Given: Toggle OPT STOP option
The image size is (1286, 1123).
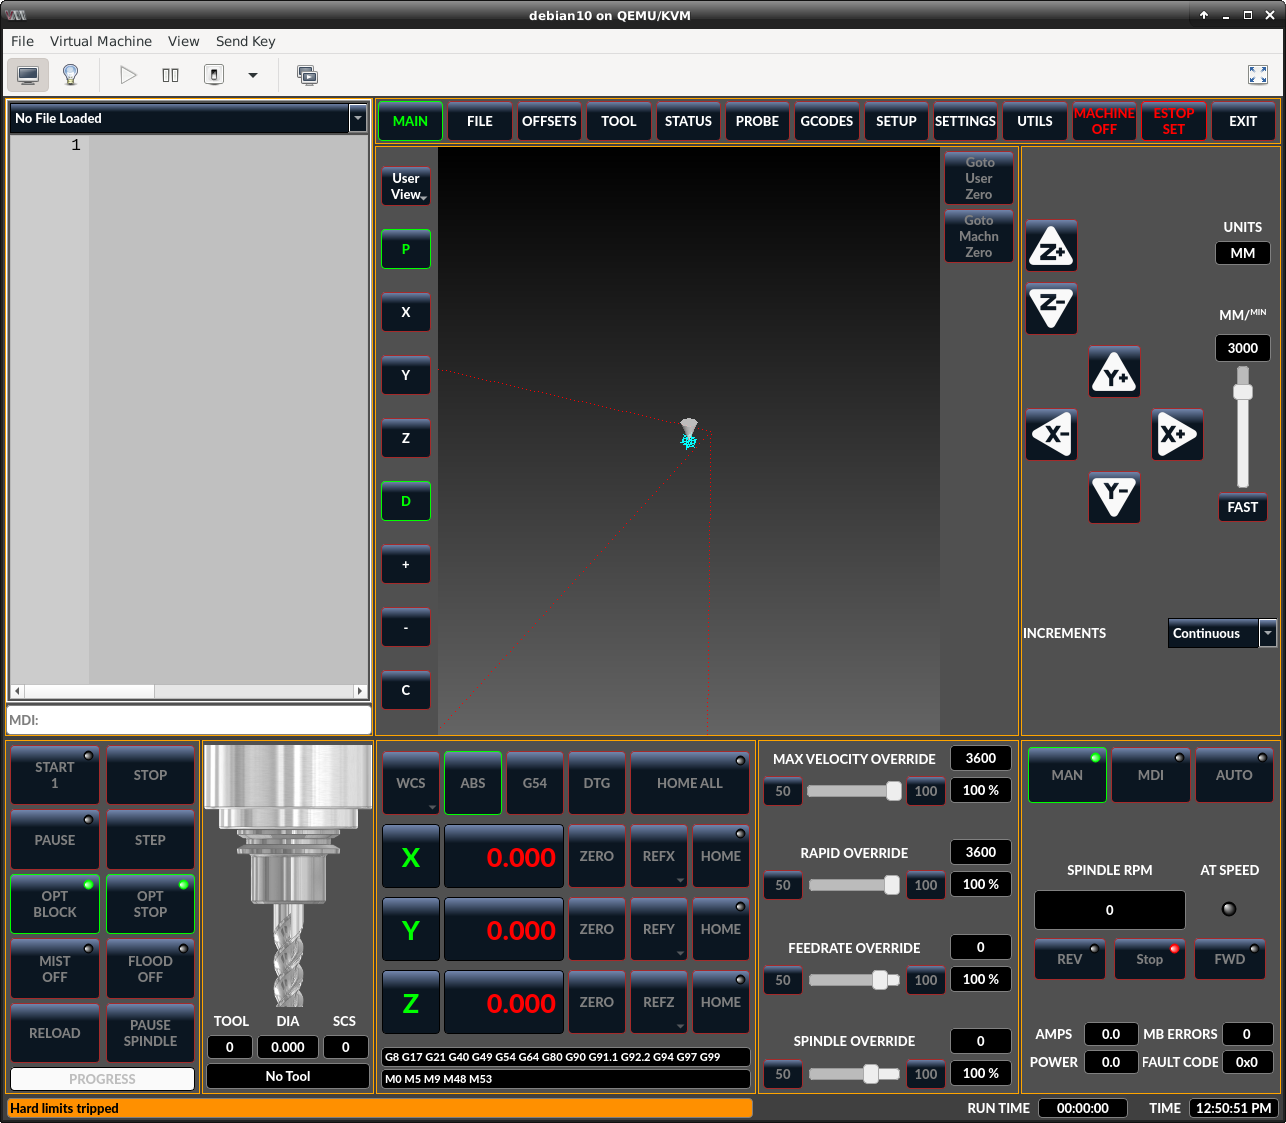Looking at the screenshot, I should tap(151, 904).
